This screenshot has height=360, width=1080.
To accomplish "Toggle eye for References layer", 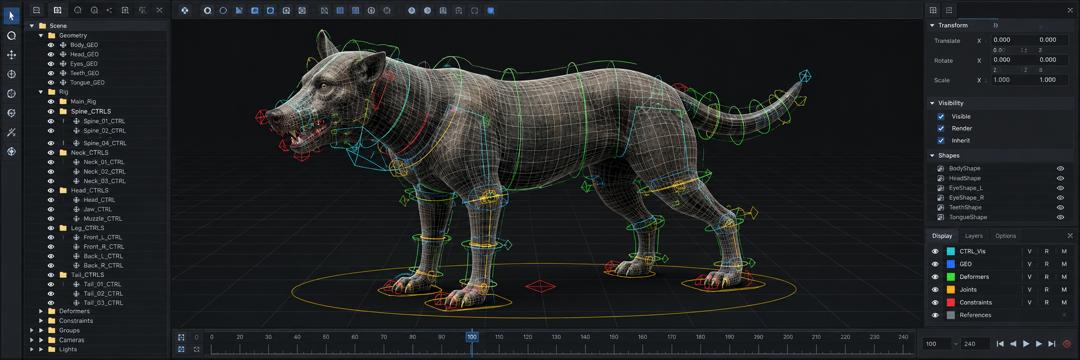I will [x=935, y=315].
